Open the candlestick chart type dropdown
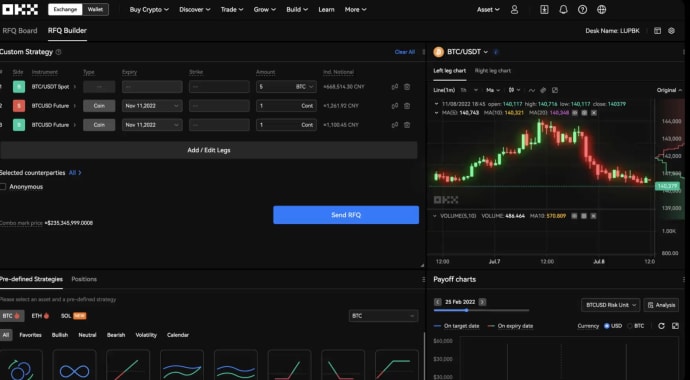Image resolution: width=690 pixels, height=380 pixels. 514,90
